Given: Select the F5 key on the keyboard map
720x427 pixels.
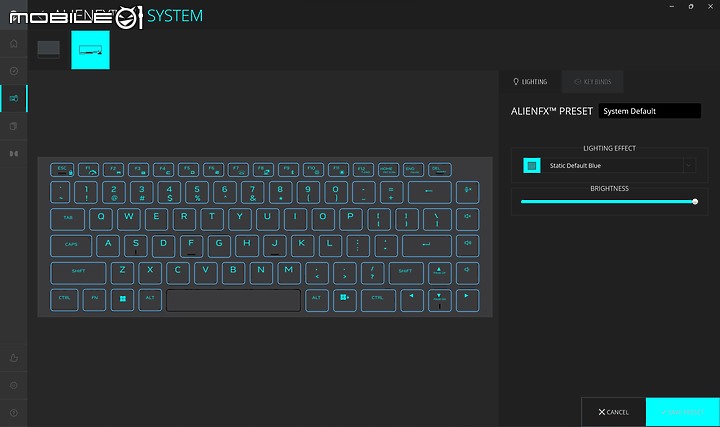Looking at the screenshot, I should pos(188,170).
